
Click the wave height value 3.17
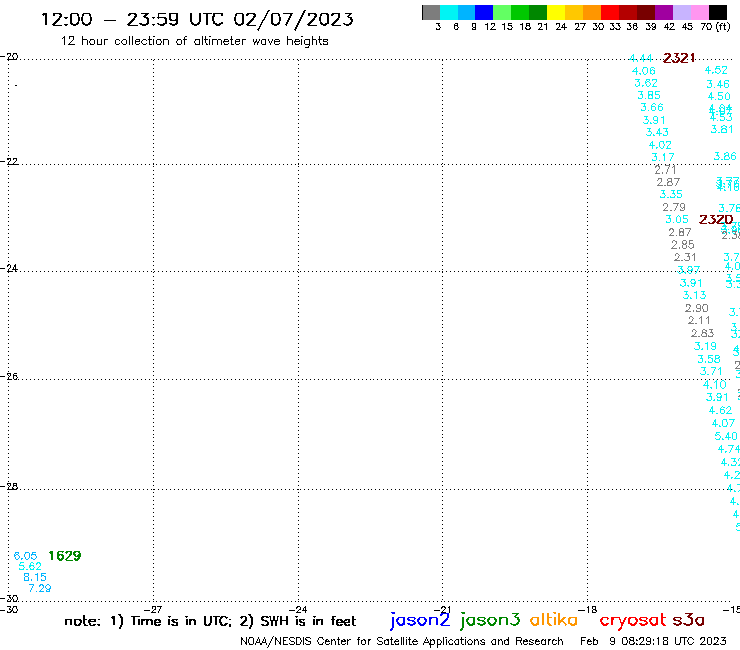[663, 157]
